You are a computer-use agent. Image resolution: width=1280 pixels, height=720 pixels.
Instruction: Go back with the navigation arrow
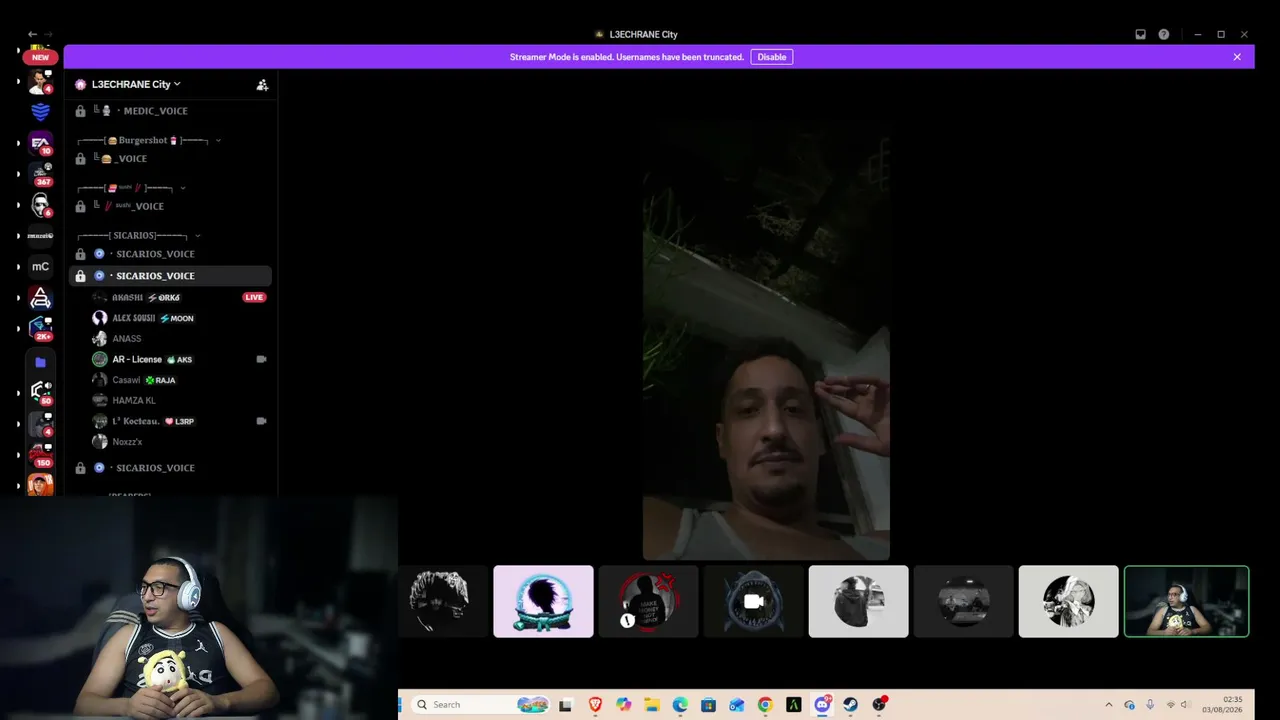click(x=32, y=34)
